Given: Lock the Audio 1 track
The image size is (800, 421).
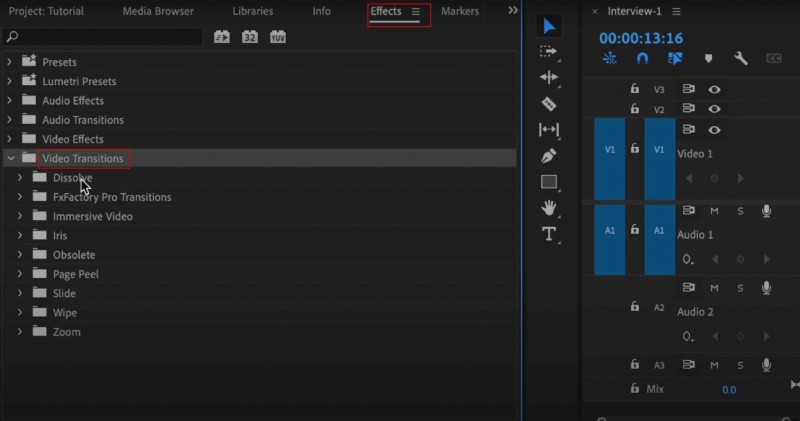Looking at the screenshot, I should 635,229.
